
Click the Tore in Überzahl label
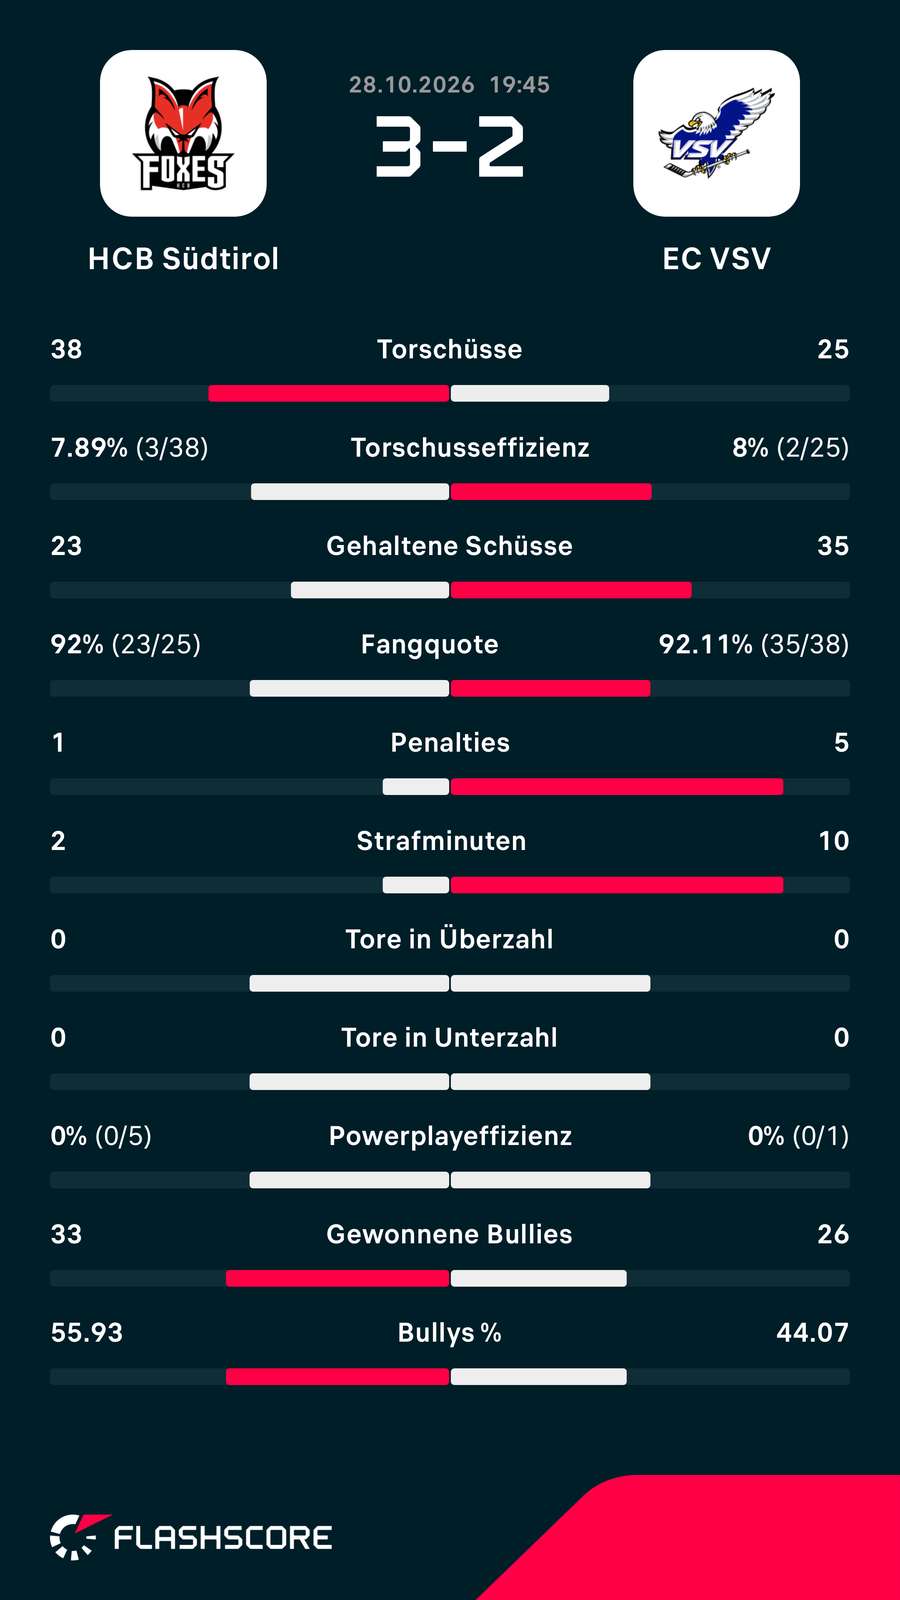(x=449, y=939)
